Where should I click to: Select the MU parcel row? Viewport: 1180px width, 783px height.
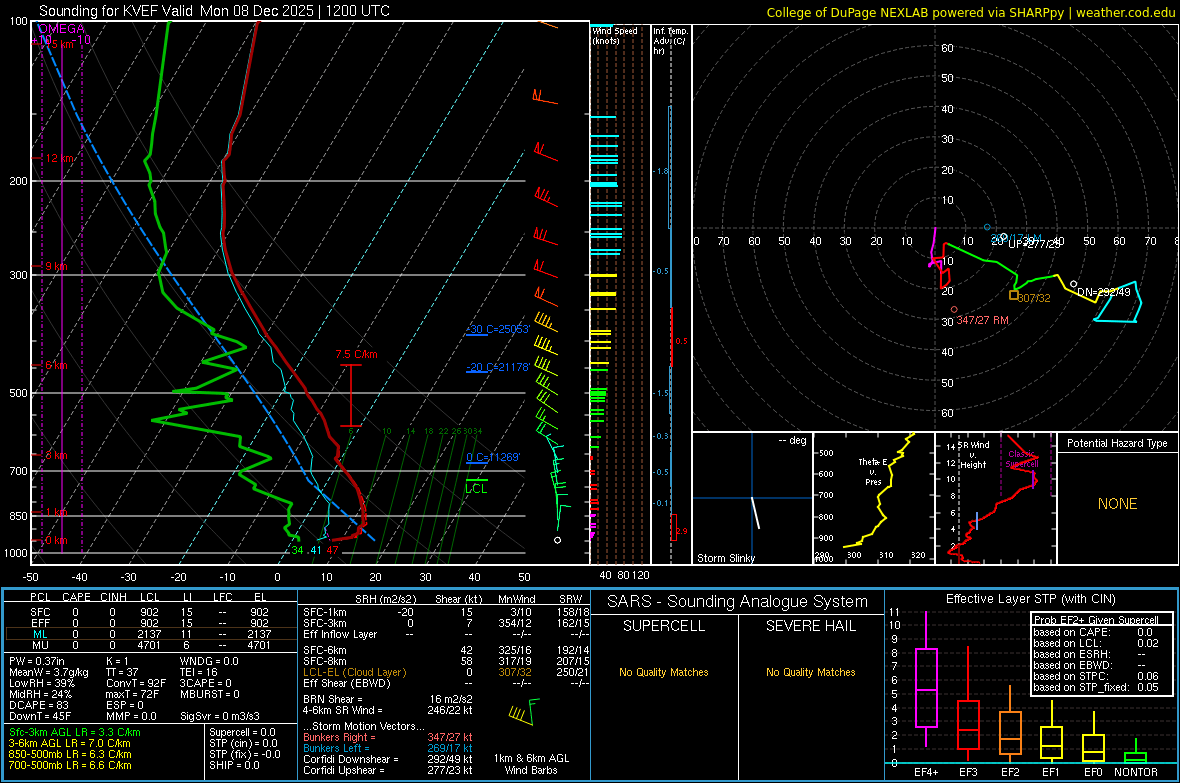(150, 645)
